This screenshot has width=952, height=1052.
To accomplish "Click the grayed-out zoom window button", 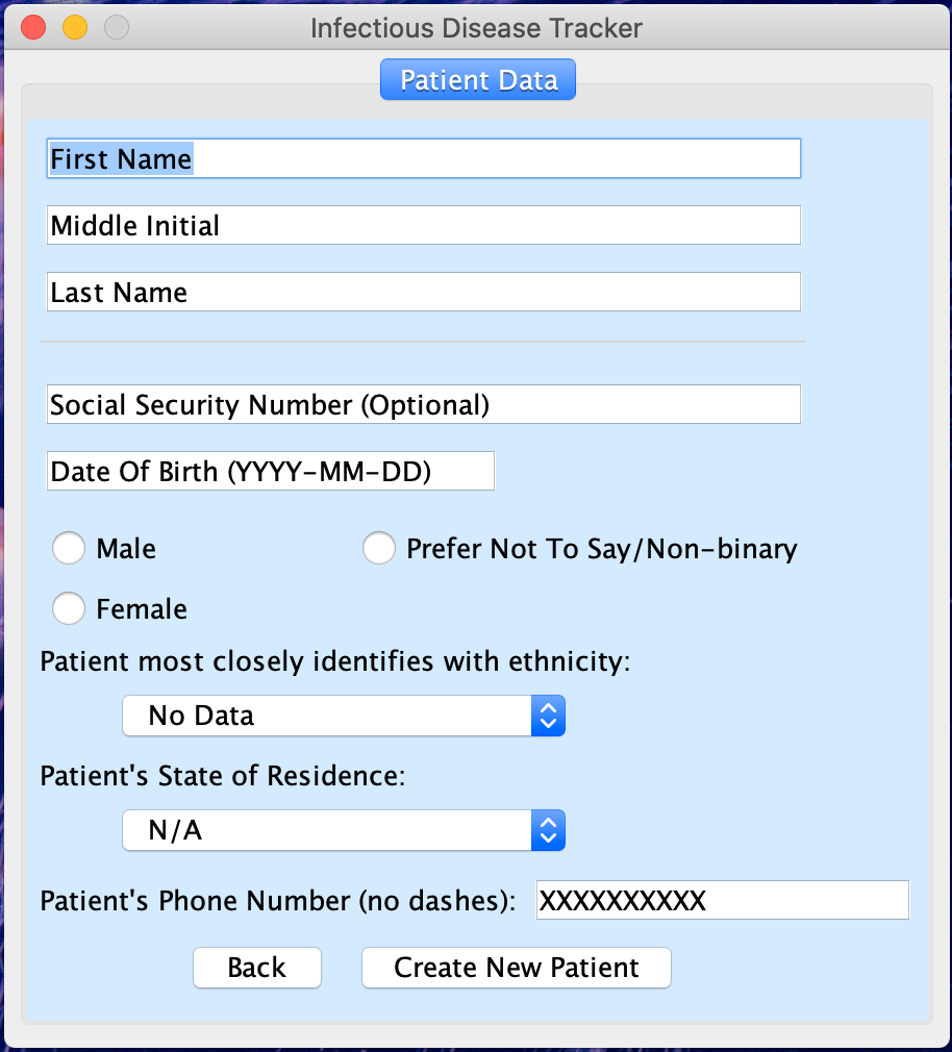I will pyautogui.click(x=117, y=27).
